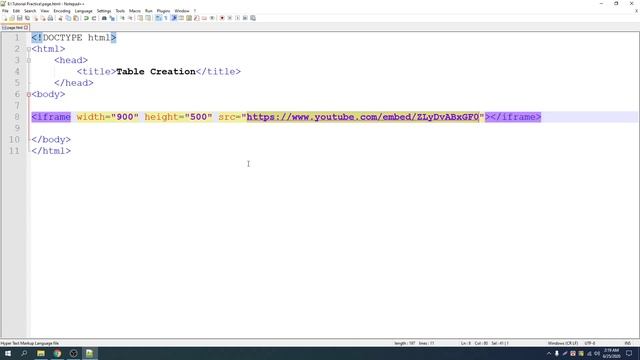Click the Cut toolbar icon
Screen dimensions: 640x360
(60, 18)
